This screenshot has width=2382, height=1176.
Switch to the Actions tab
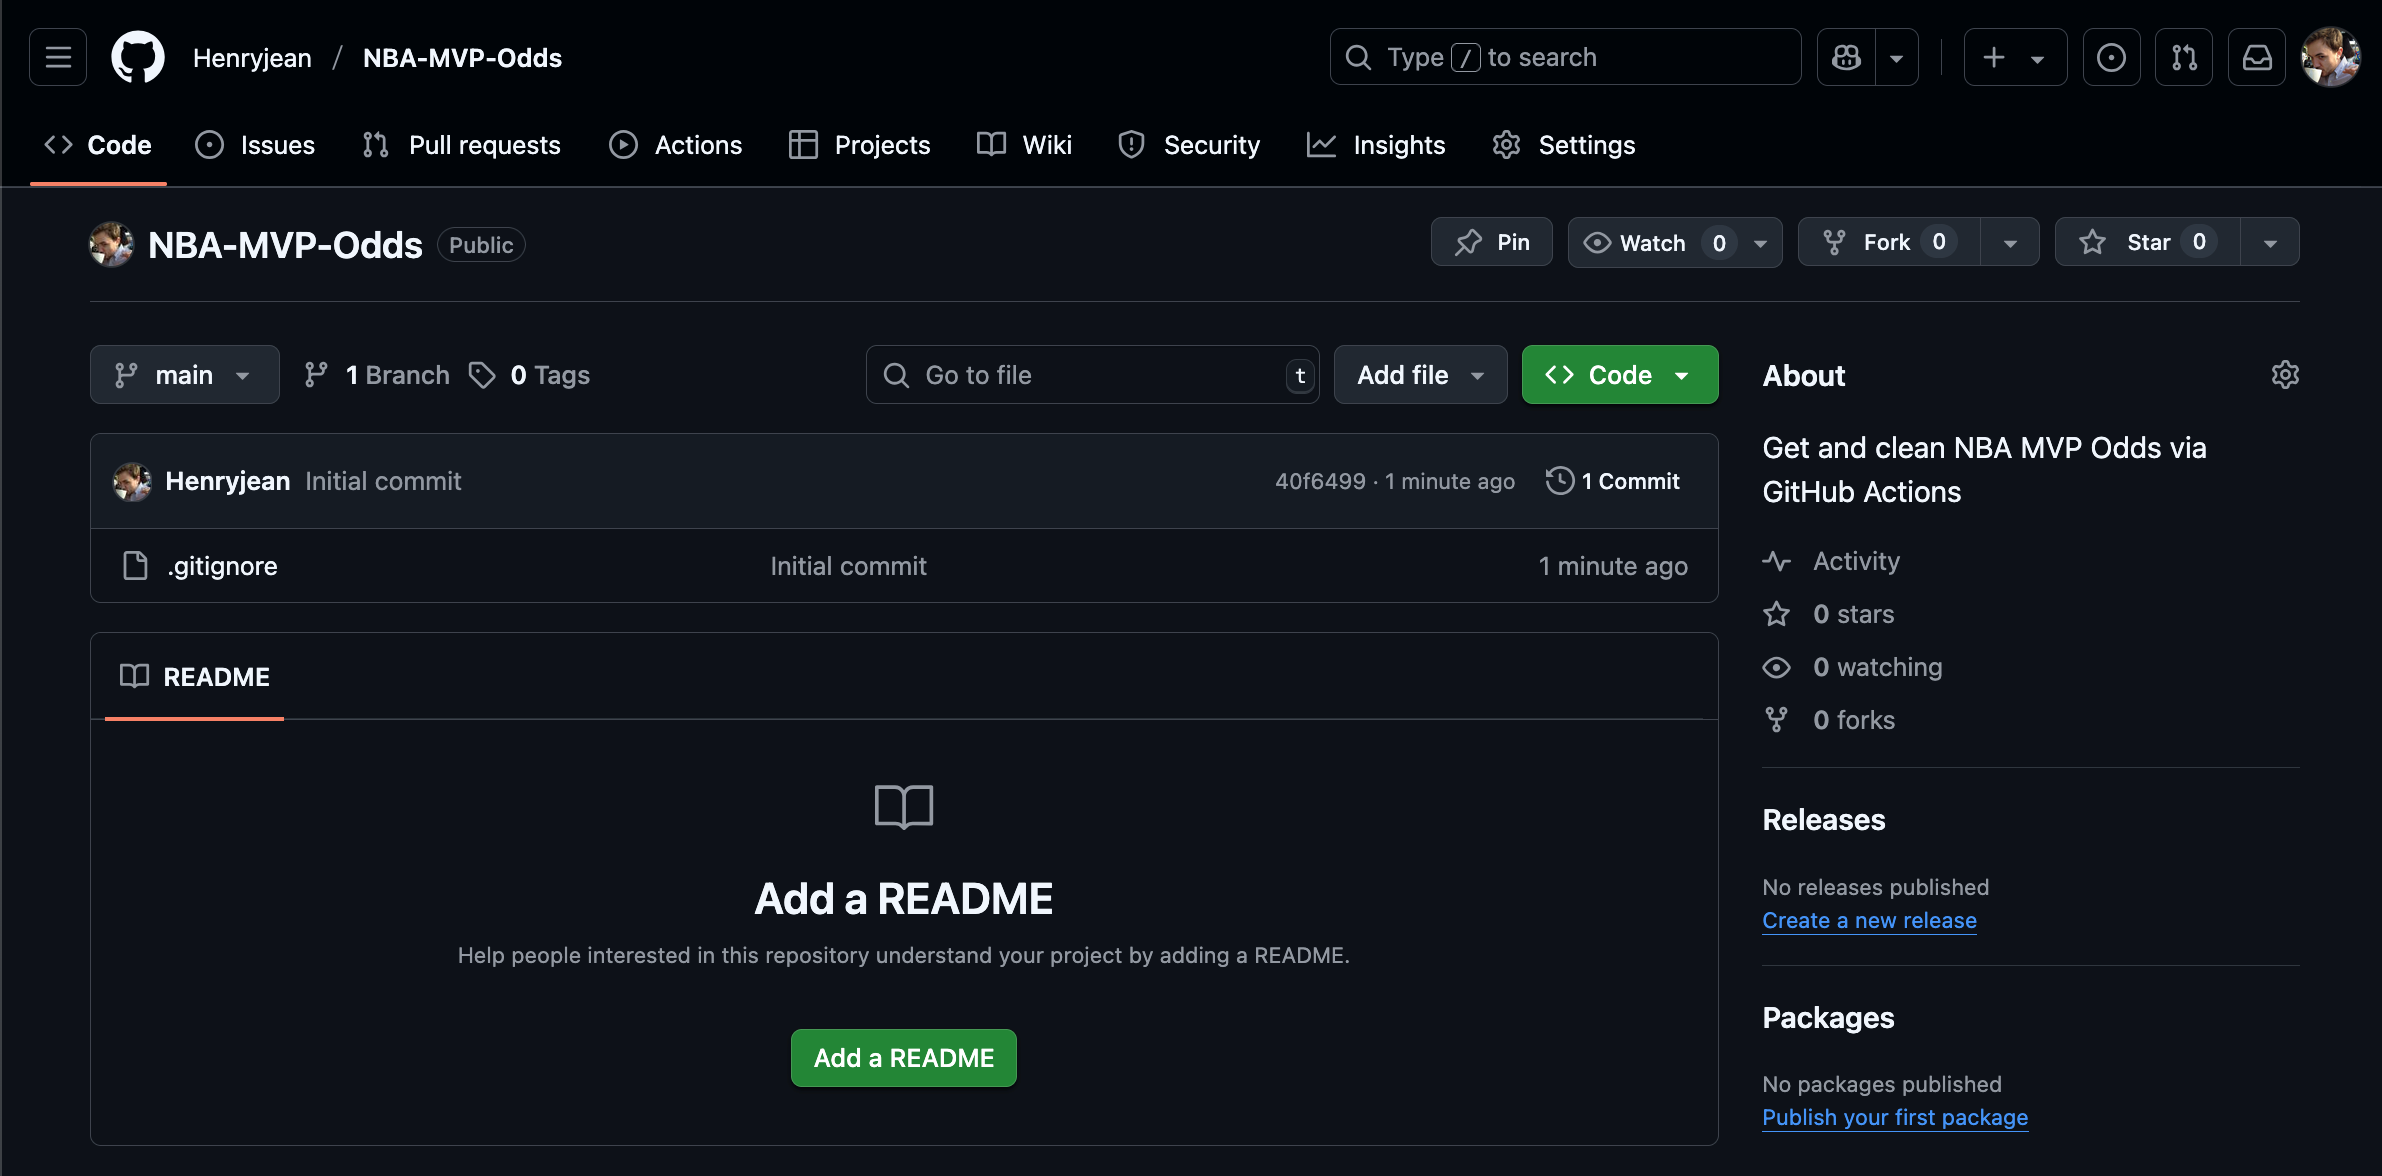click(x=676, y=145)
